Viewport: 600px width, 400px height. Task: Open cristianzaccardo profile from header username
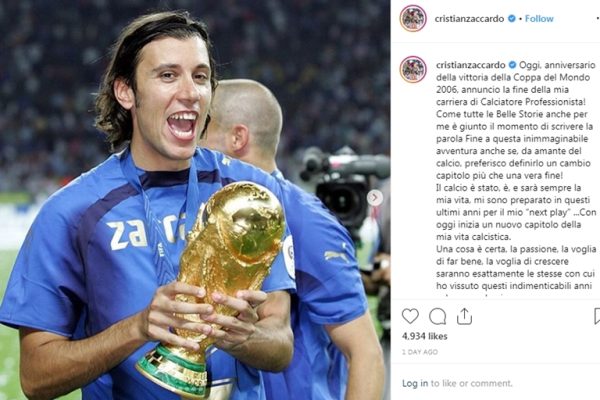[x=469, y=18]
